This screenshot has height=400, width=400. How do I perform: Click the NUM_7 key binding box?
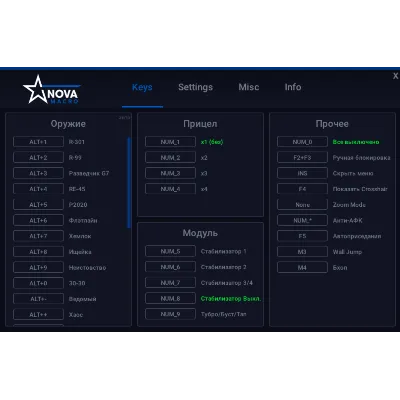(170, 282)
